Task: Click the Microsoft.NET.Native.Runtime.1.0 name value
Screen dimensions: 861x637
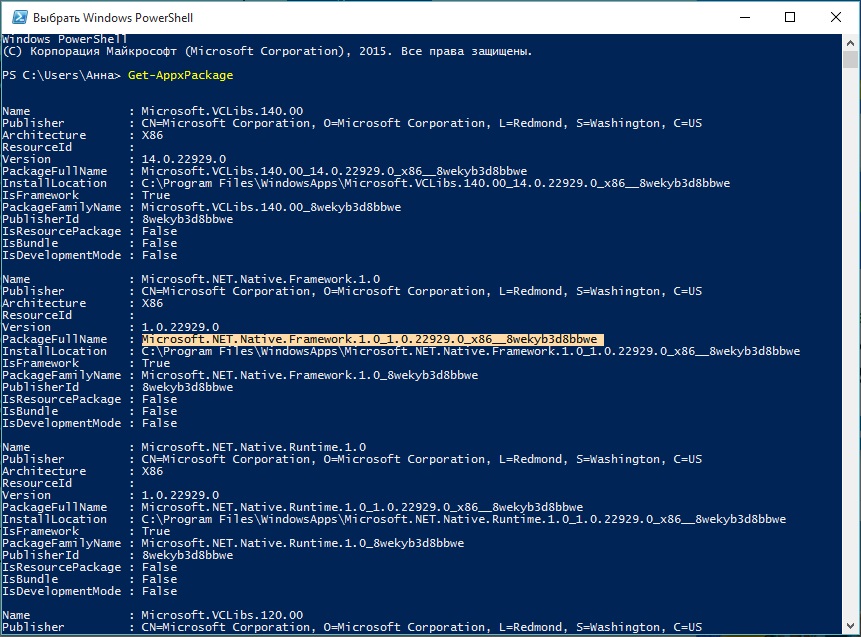Action: click(254, 447)
